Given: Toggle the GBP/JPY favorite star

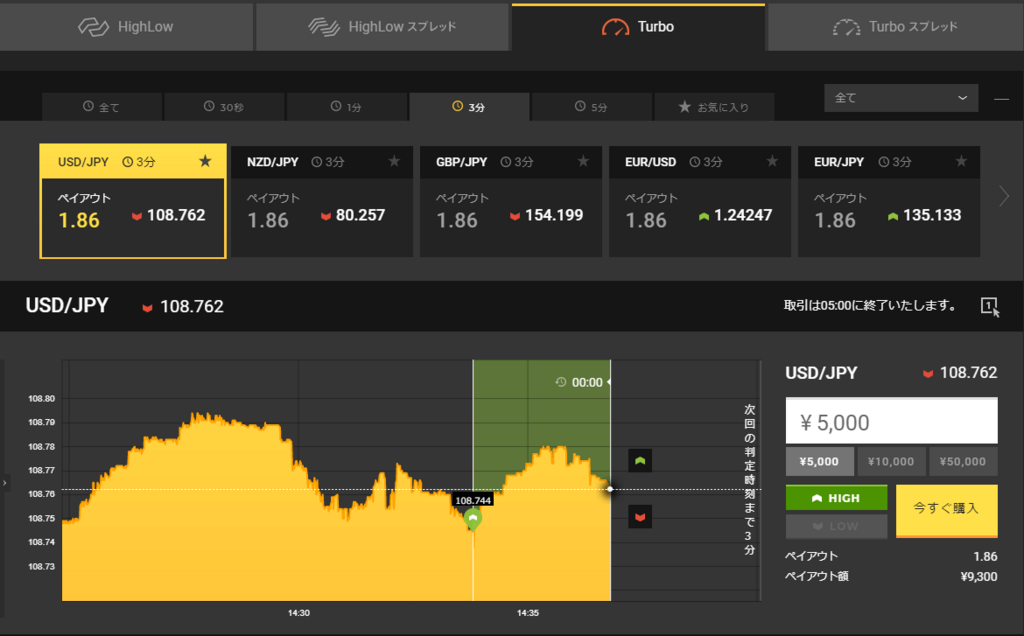Looking at the screenshot, I should 583,161.
